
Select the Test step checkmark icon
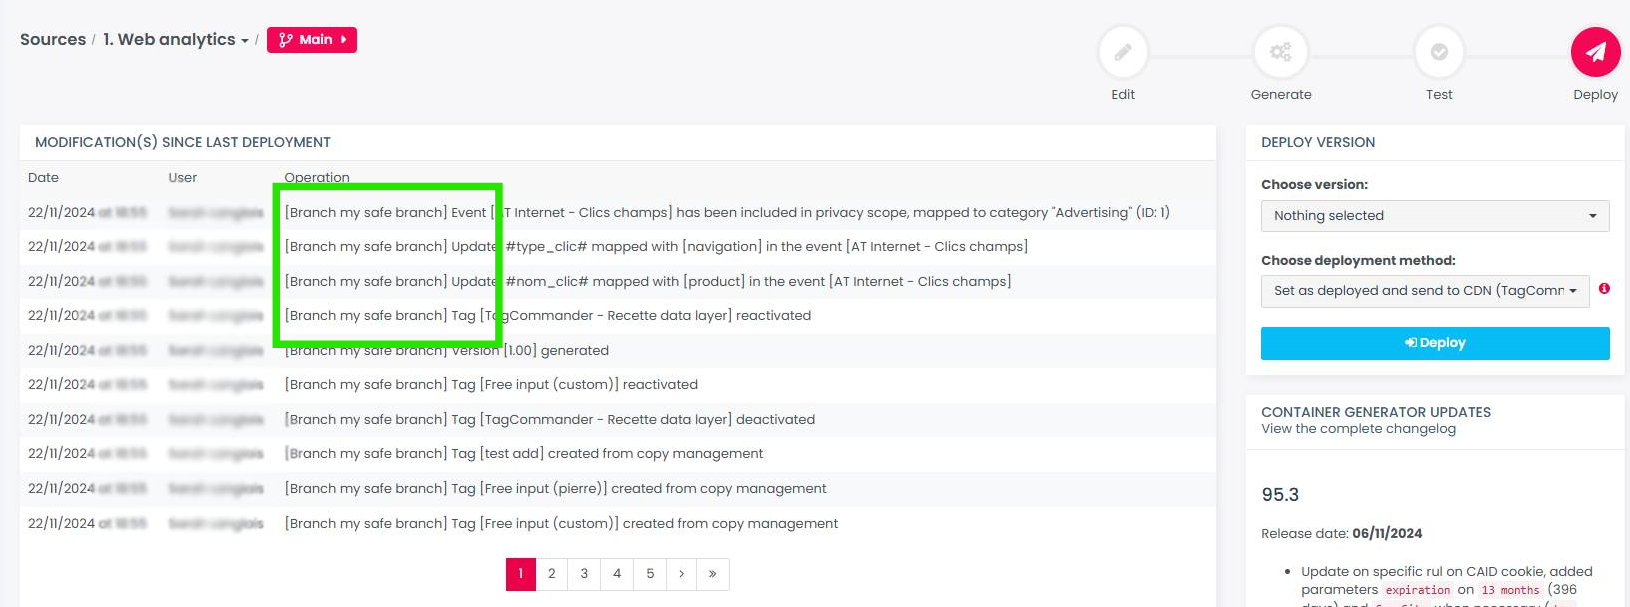point(1439,52)
